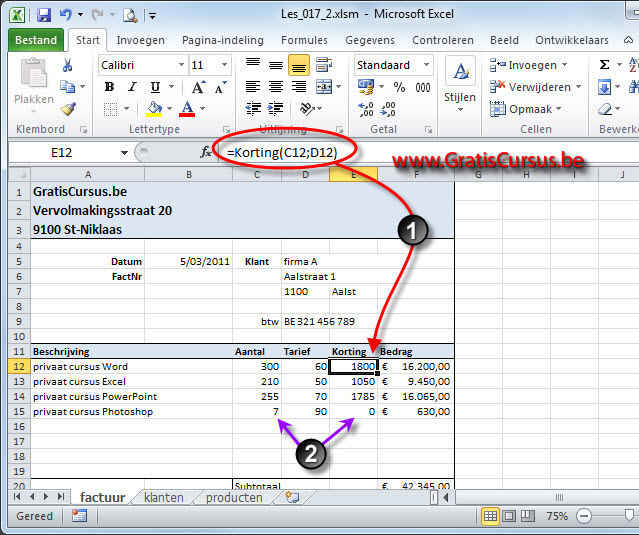The image size is (639, 535).
Task: Click the Format Painter brush icon
Action: (68, 108)
